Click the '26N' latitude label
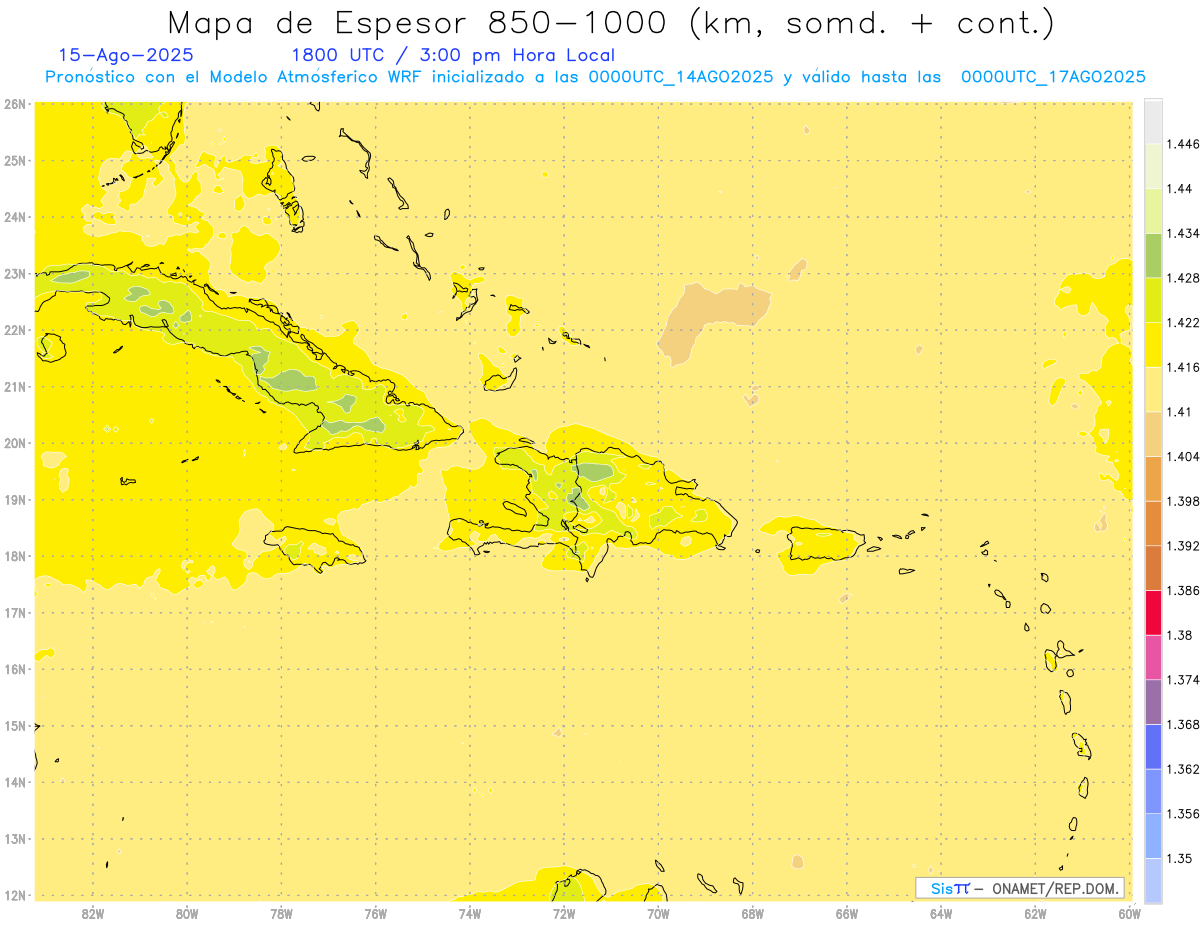The image size is (1200, 927). (15, 104)
